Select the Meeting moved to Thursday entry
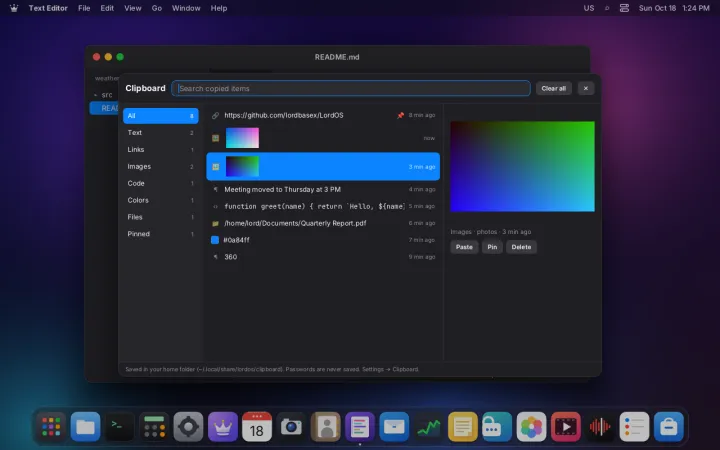 tap(323, 190)
